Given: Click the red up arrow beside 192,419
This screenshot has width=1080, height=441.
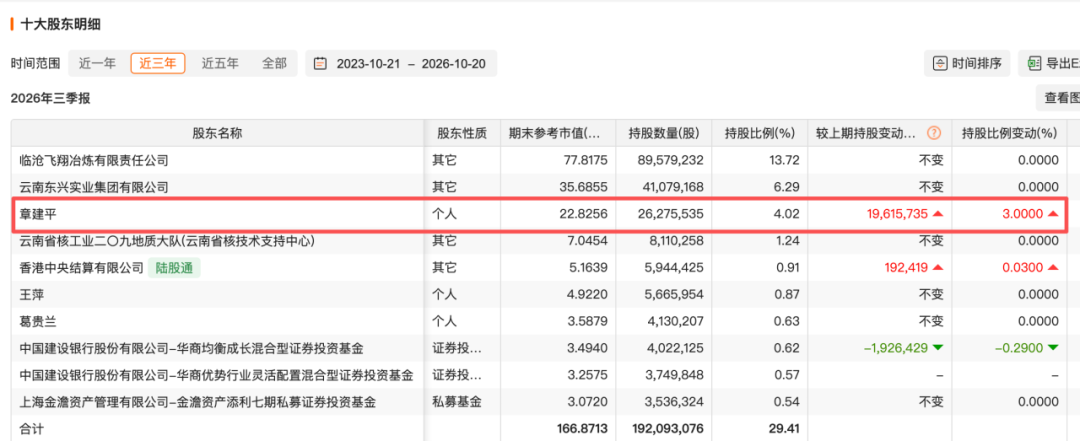Looking at the screenshot, I should tap(937, 268).
